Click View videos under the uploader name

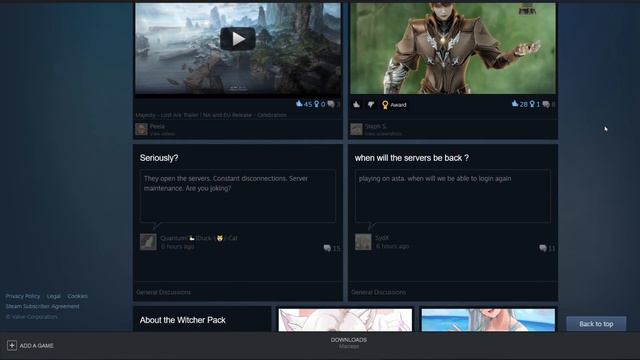(x=162, y=133)
